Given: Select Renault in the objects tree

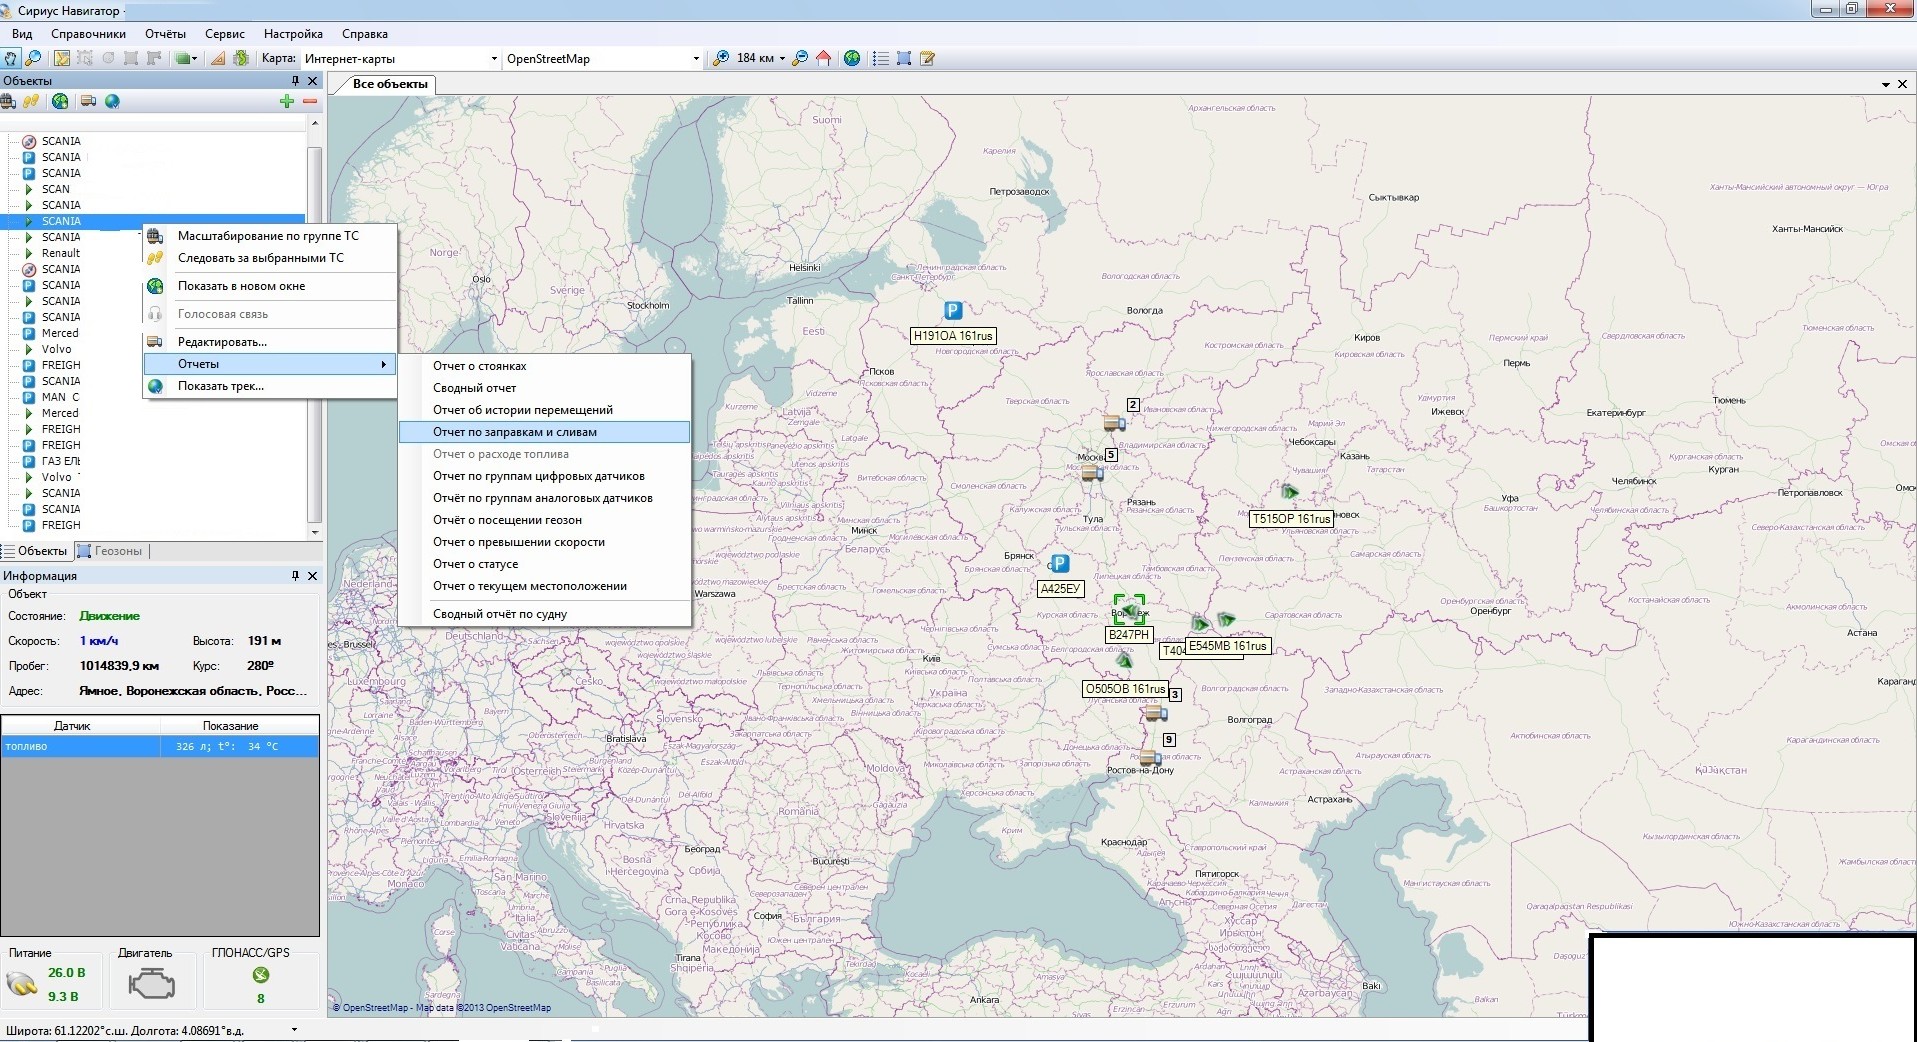Looking at the screenshot, I should click(x=60, y=253).
